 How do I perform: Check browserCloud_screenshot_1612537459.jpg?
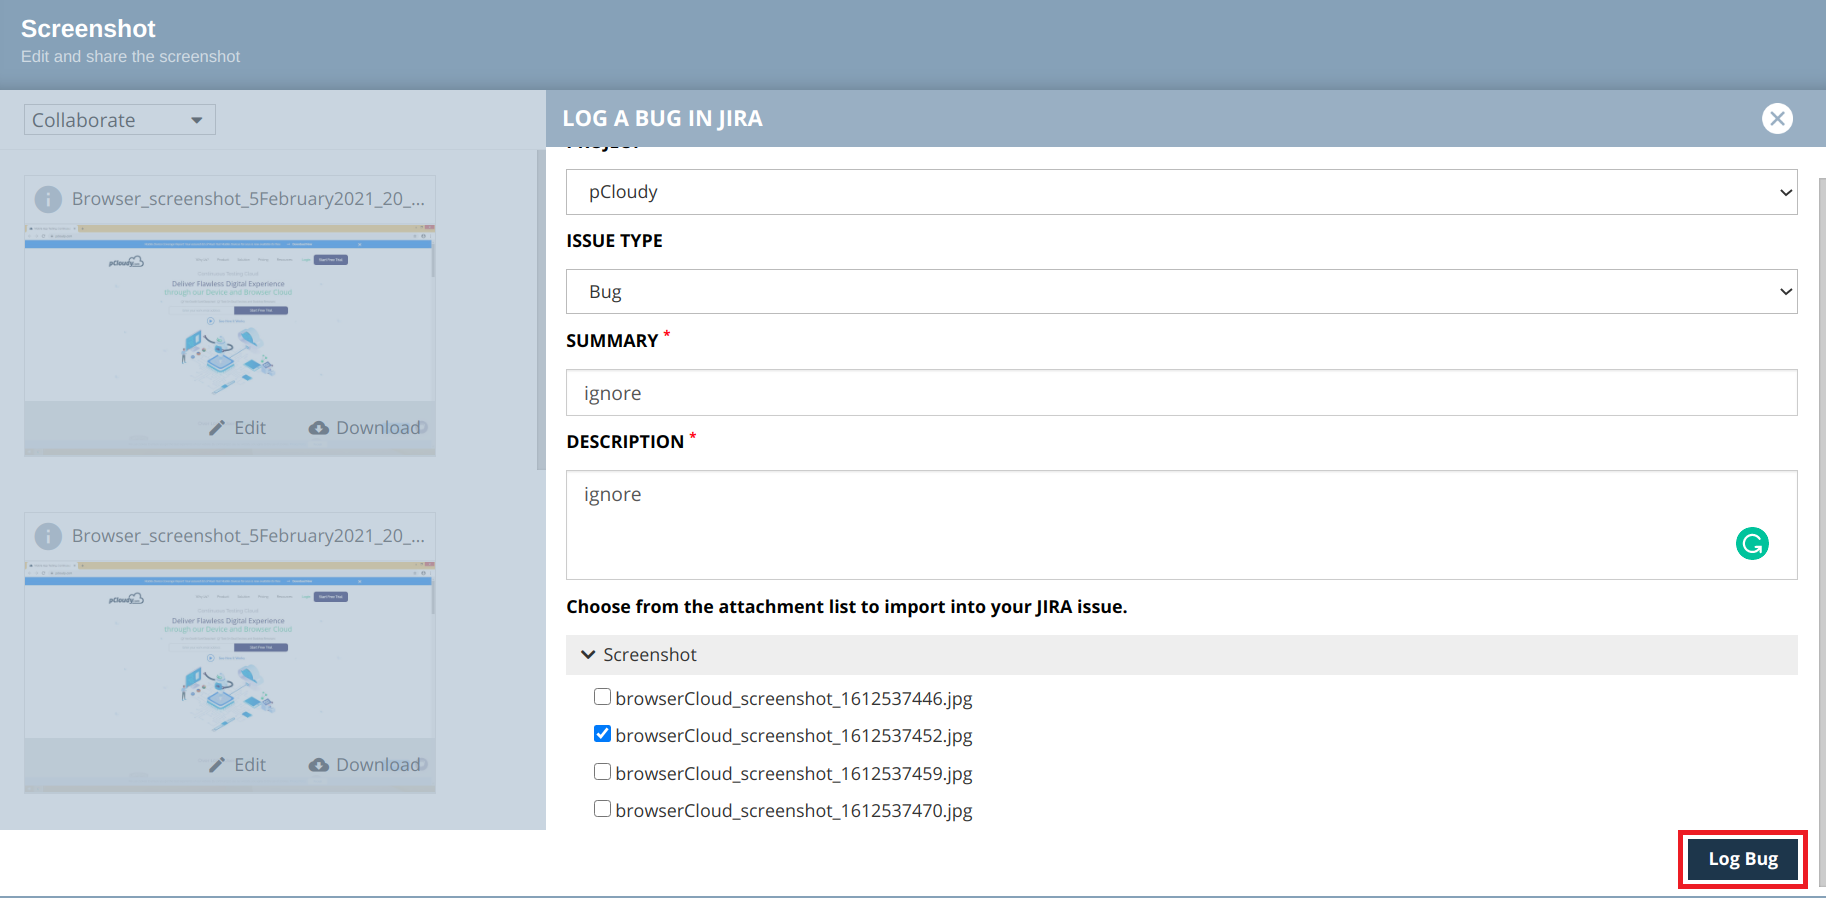(602, 772)
